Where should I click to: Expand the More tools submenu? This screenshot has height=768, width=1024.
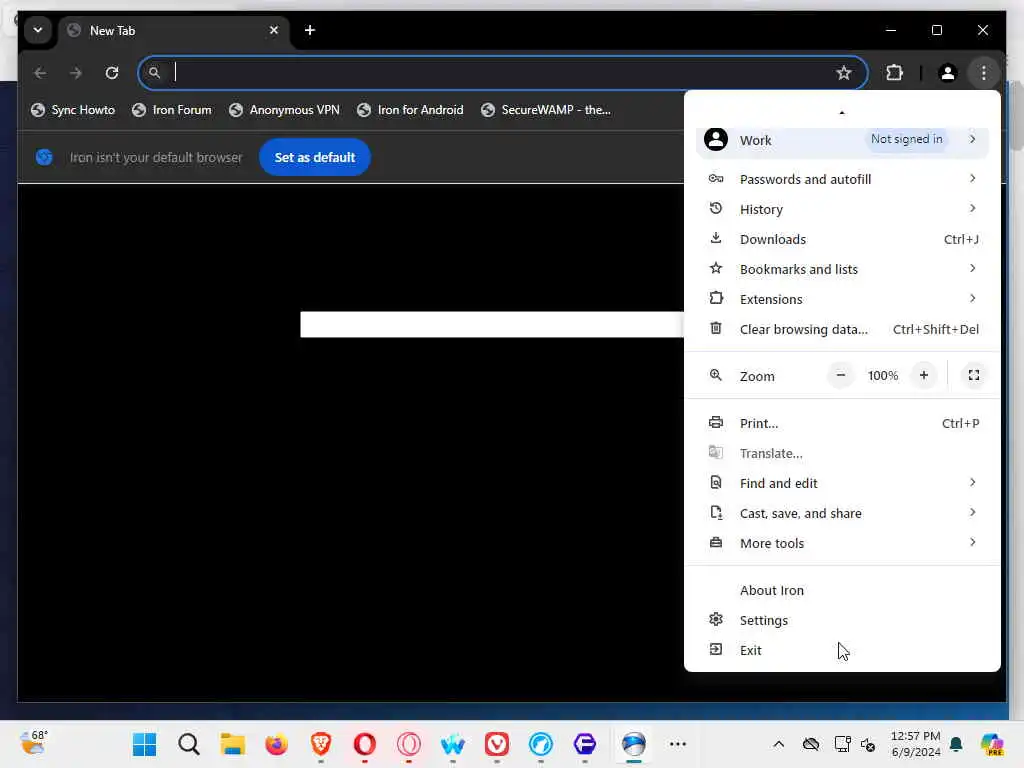click(842, 543)
